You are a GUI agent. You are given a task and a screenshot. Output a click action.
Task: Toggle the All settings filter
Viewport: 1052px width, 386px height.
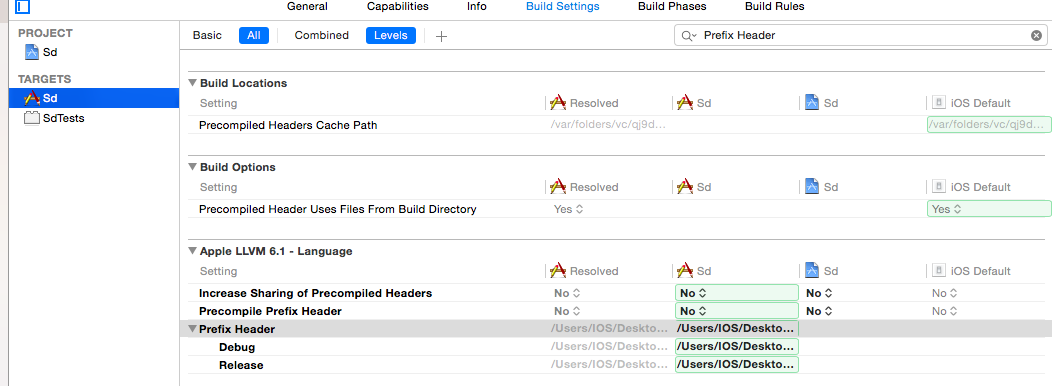coord(254,36)
